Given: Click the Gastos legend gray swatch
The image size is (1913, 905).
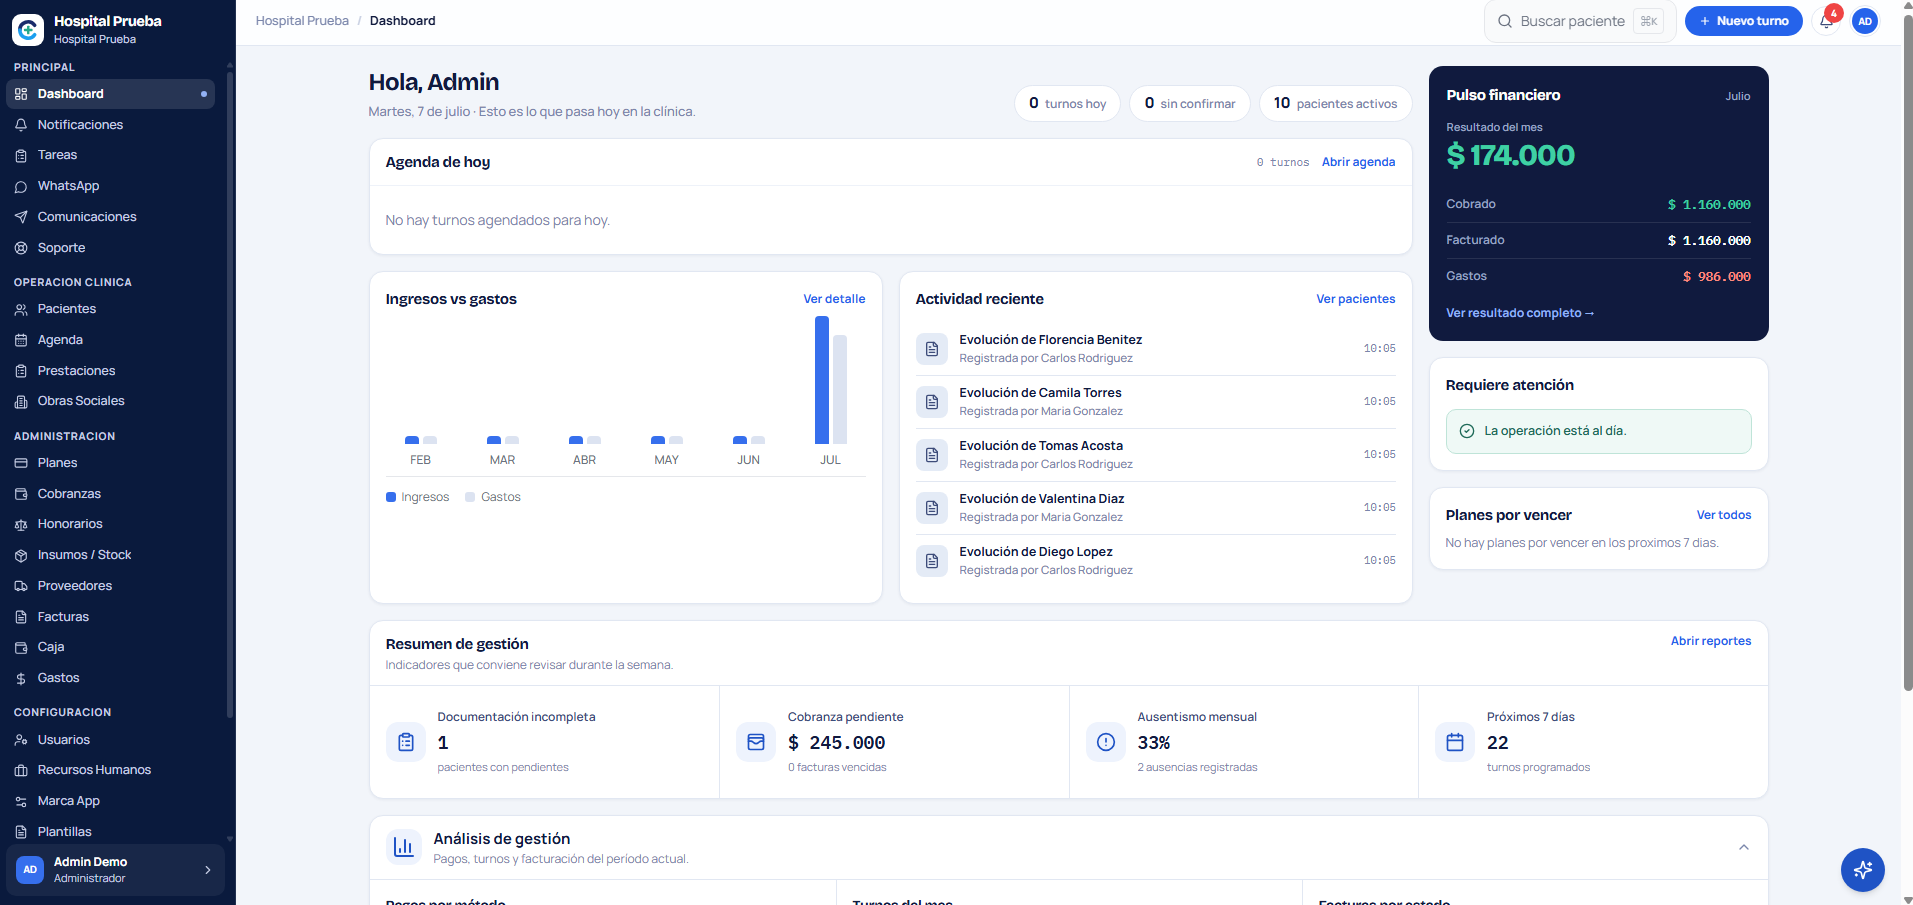Looking at the screenshot, I should point(470,497).
